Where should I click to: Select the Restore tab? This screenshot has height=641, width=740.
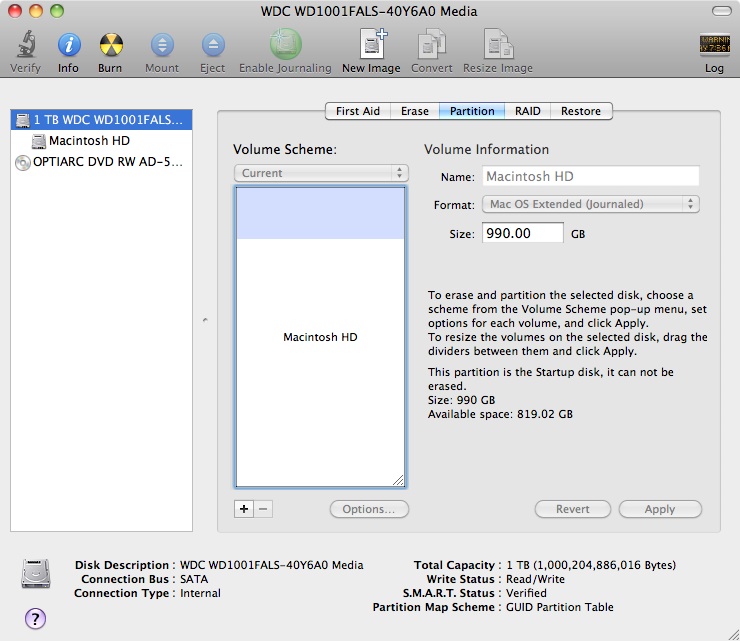(x=581, y=111)
